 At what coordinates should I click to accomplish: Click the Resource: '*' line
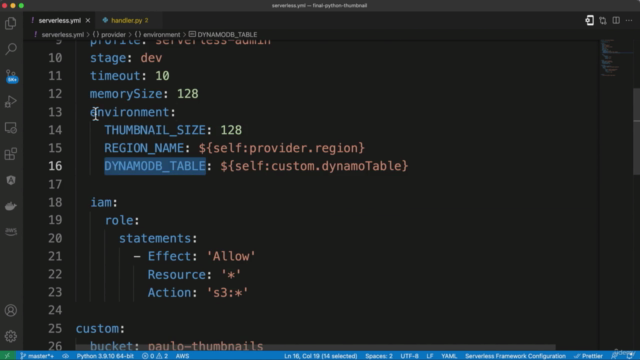coord(194,274)
